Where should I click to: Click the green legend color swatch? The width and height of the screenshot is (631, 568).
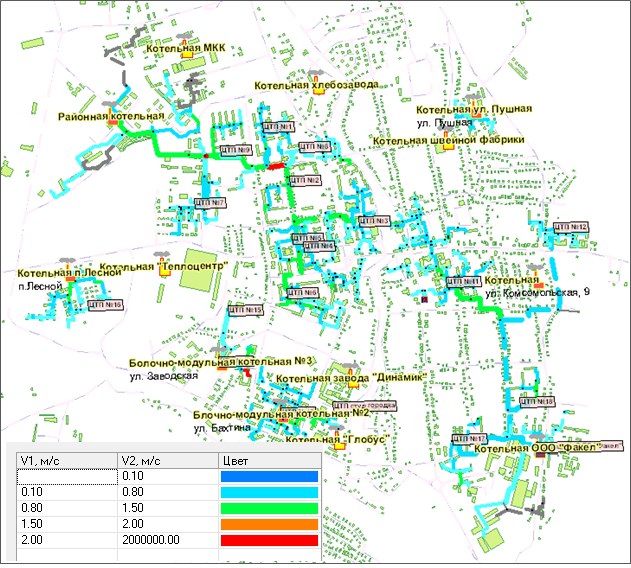tap(268, 508)
